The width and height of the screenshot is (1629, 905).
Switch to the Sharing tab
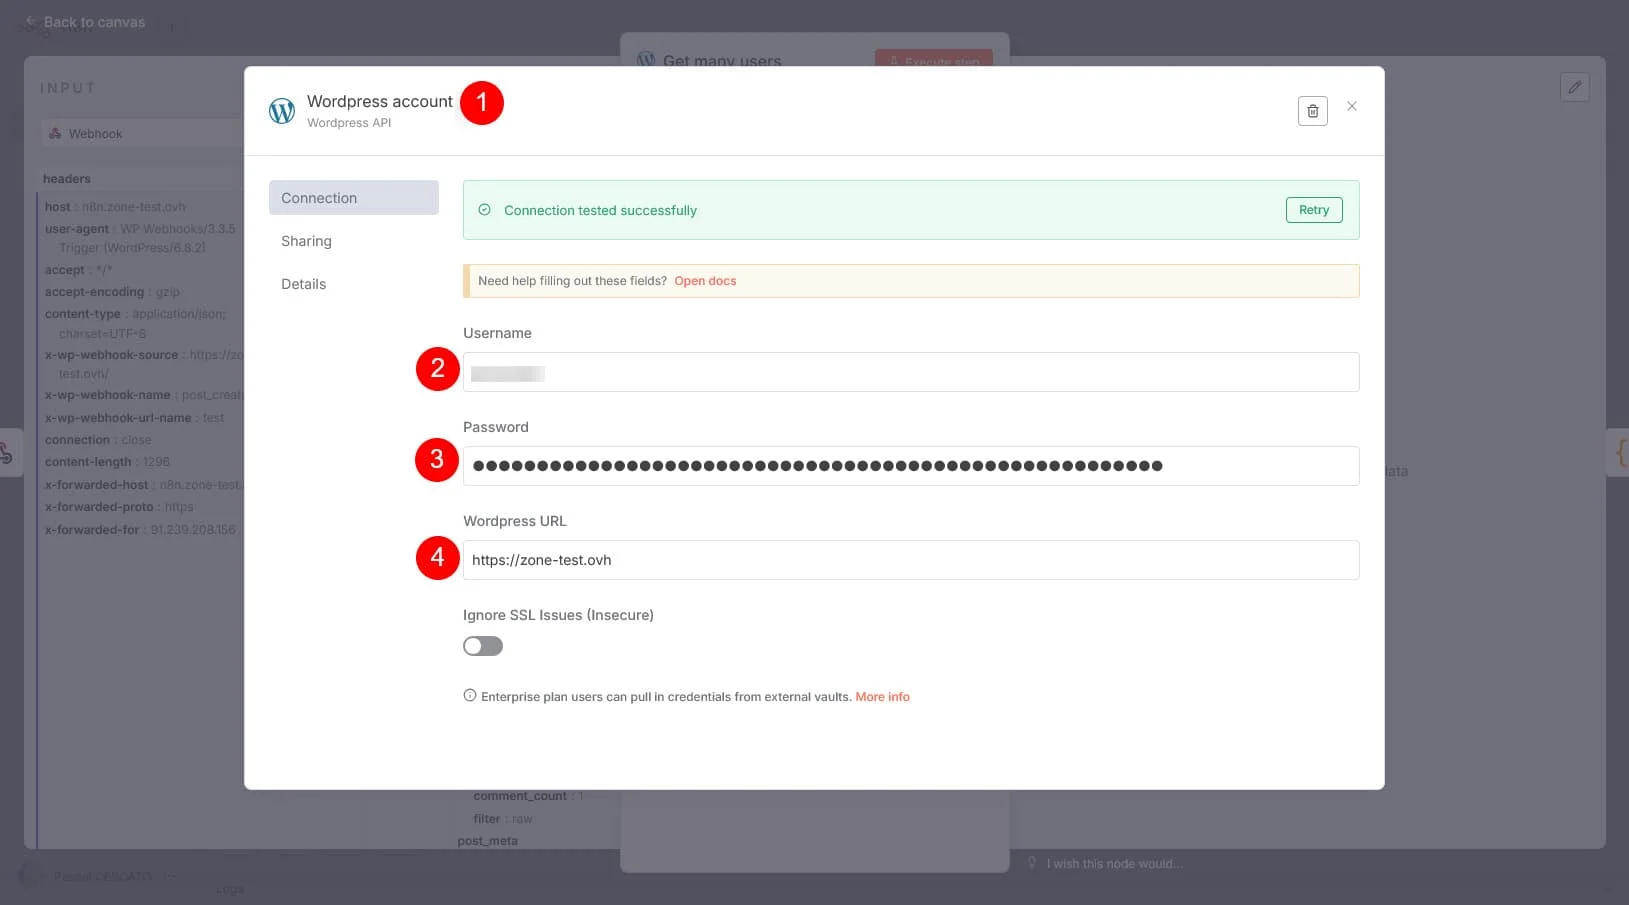306,241
